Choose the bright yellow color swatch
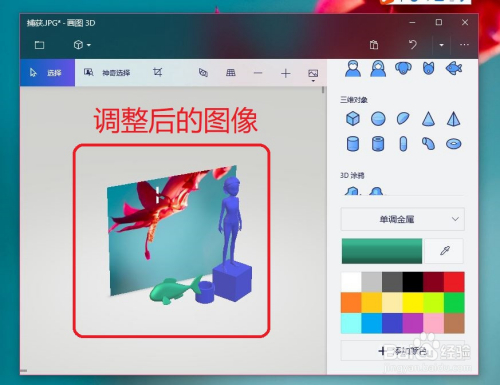Image resolution: width=500 pixels, height=385 pixels. click(413, 303)
